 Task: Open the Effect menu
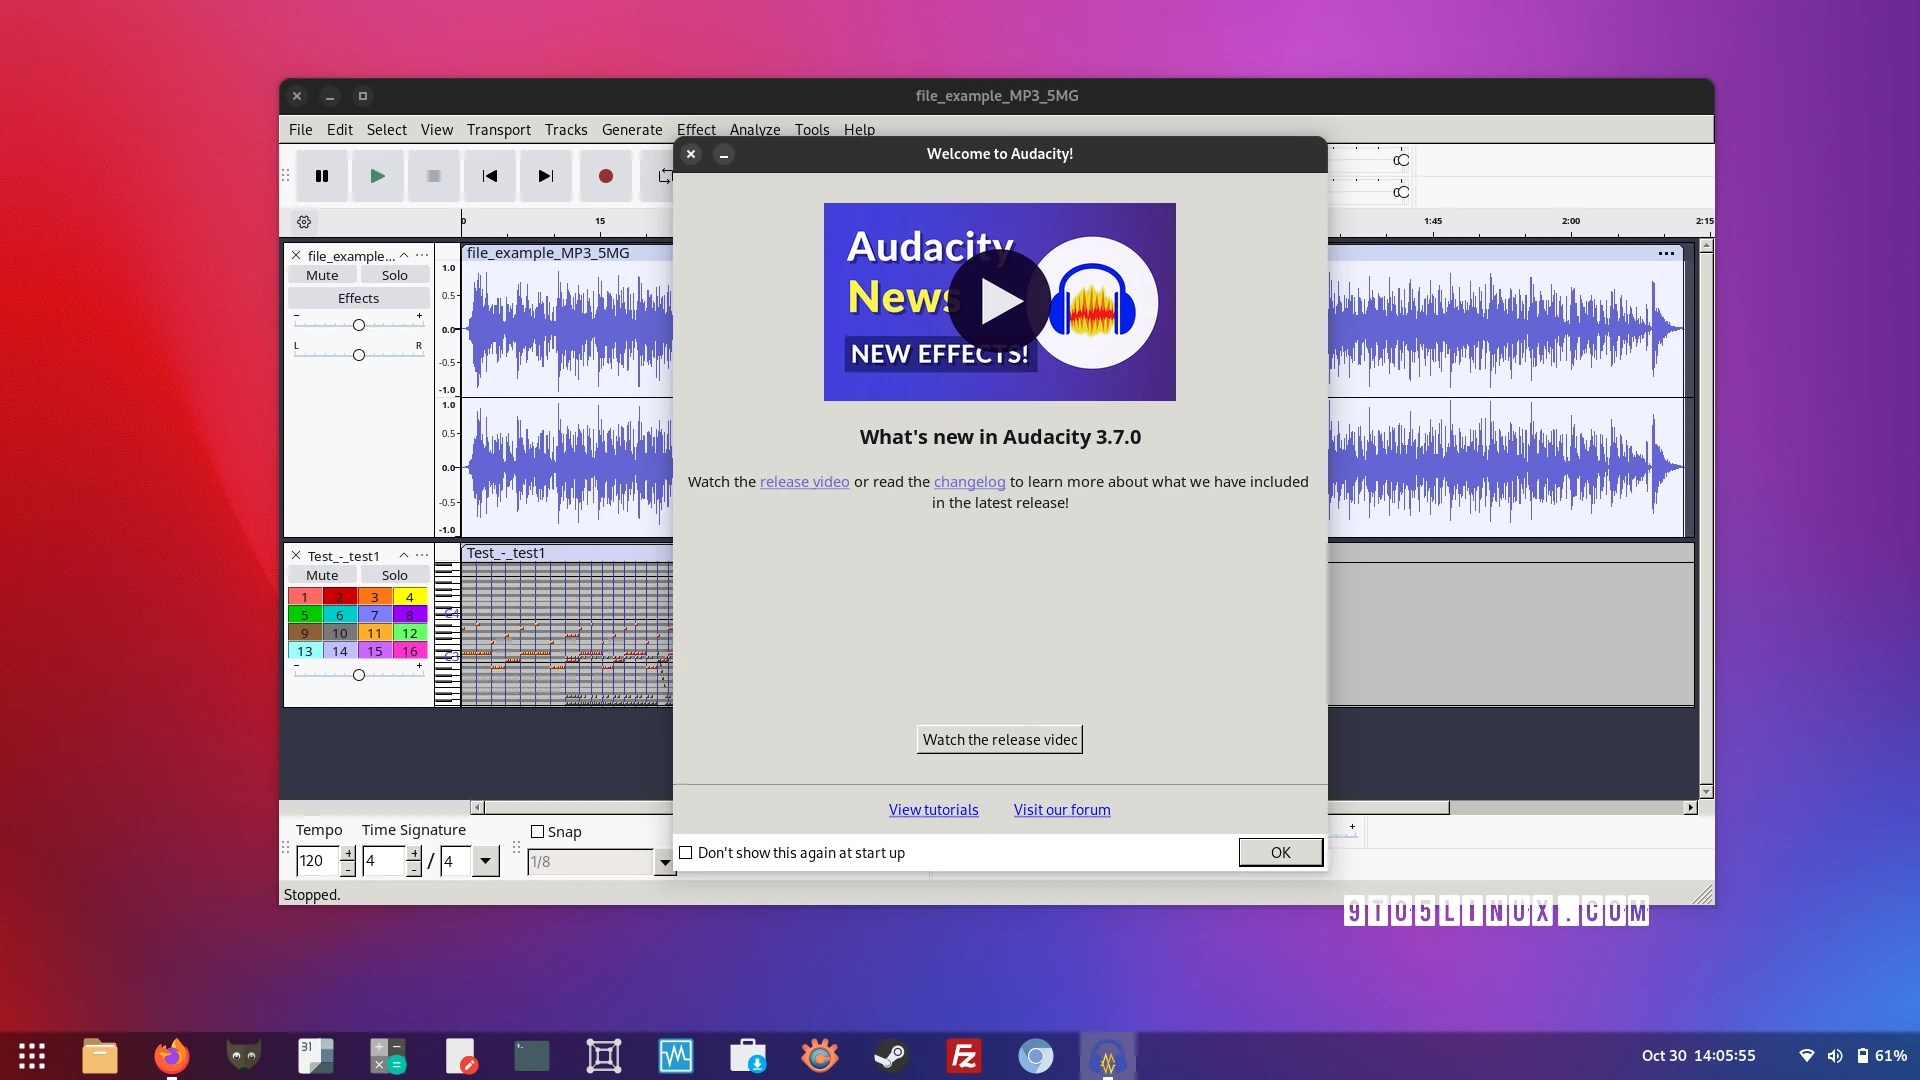coord(695,130)
